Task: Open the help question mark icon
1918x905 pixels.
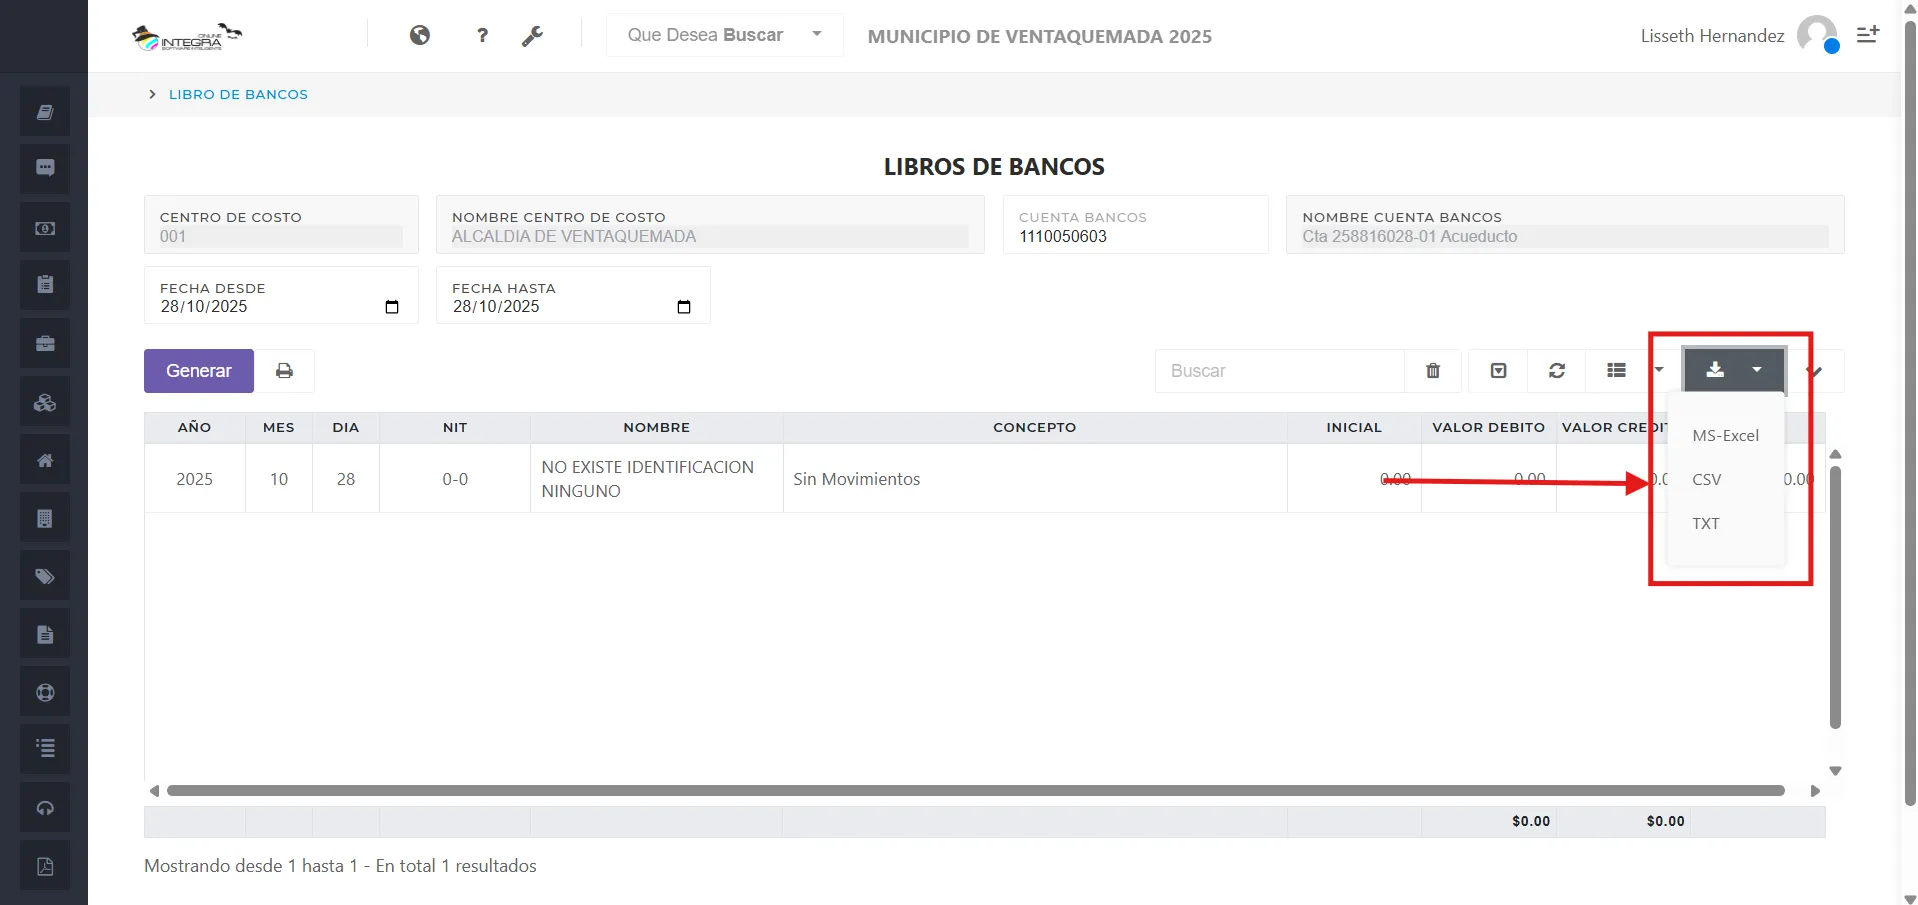Action: [x=483, y=35]
